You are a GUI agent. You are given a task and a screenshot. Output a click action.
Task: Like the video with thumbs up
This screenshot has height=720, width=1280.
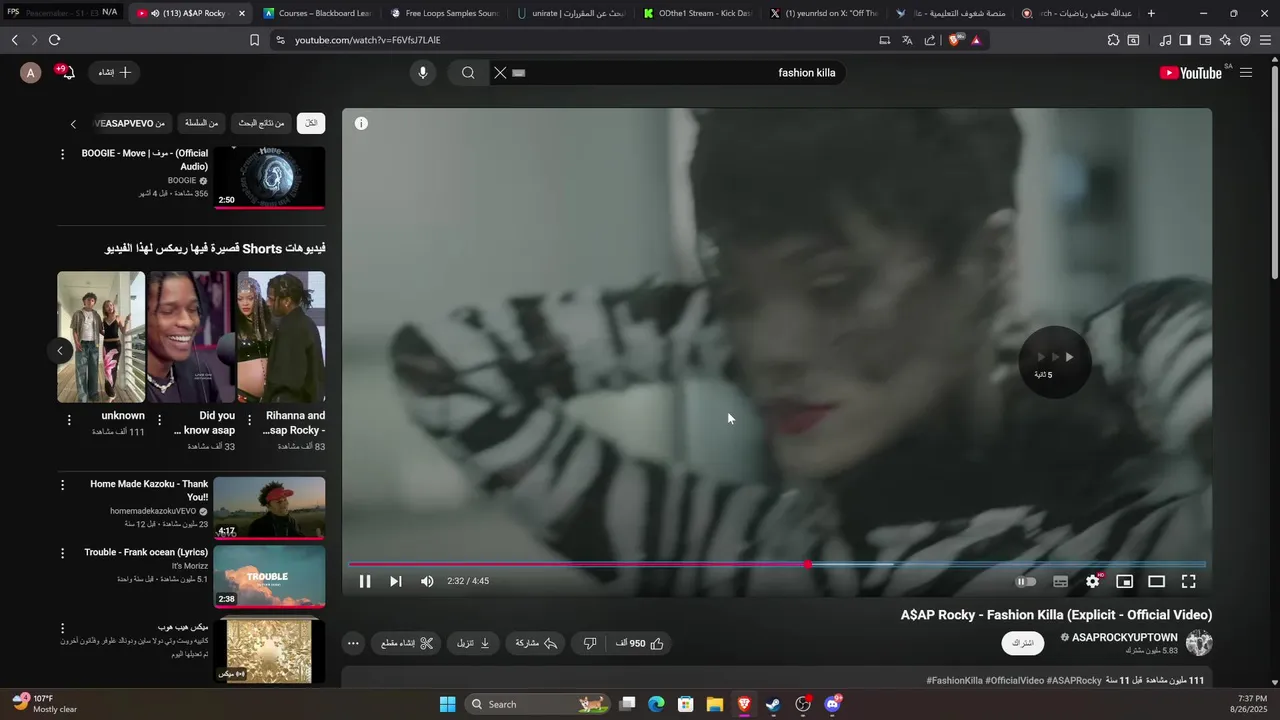[x=641, y=643]
